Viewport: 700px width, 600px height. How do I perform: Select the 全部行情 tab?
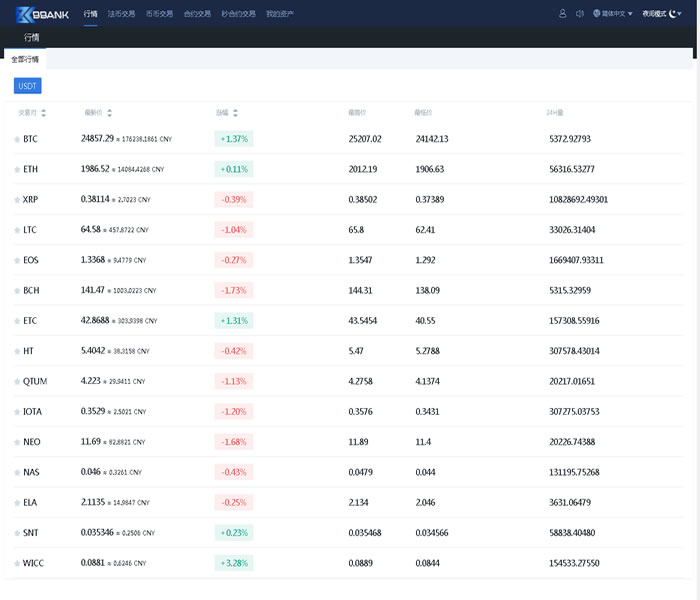25,59
